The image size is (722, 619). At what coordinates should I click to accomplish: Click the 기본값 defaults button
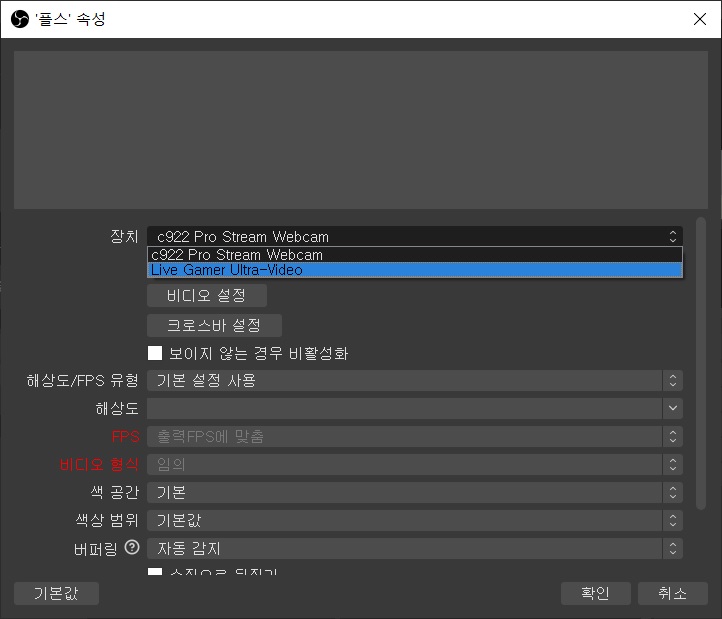(56, 593)
